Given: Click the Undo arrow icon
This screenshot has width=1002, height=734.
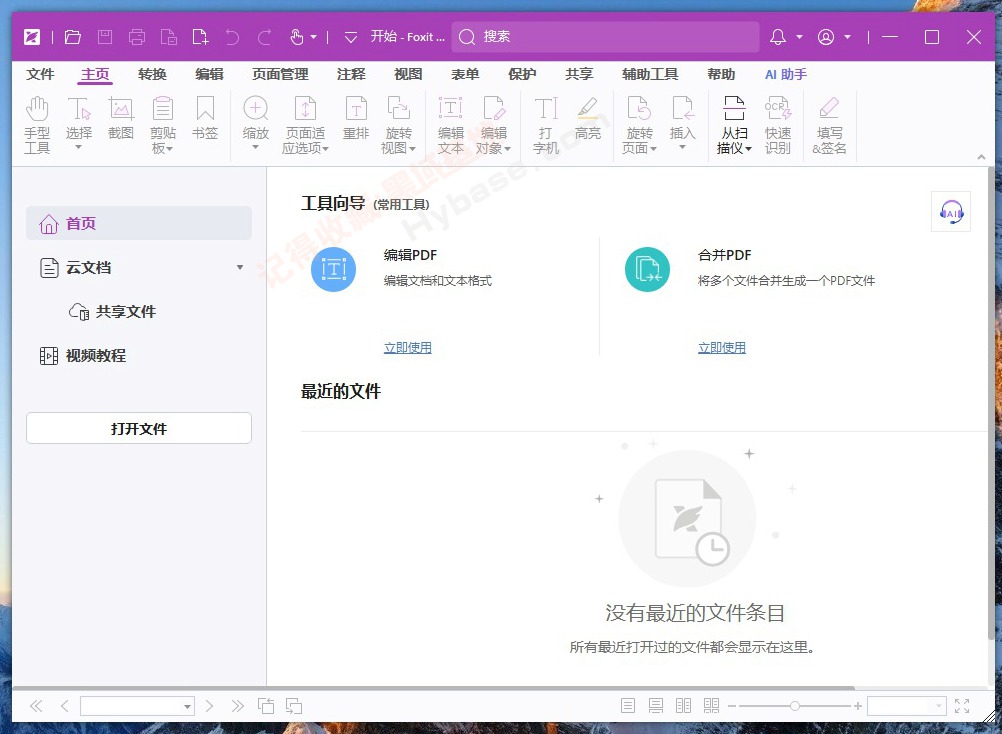Looking at the screenshot, I should click(232, 37).
